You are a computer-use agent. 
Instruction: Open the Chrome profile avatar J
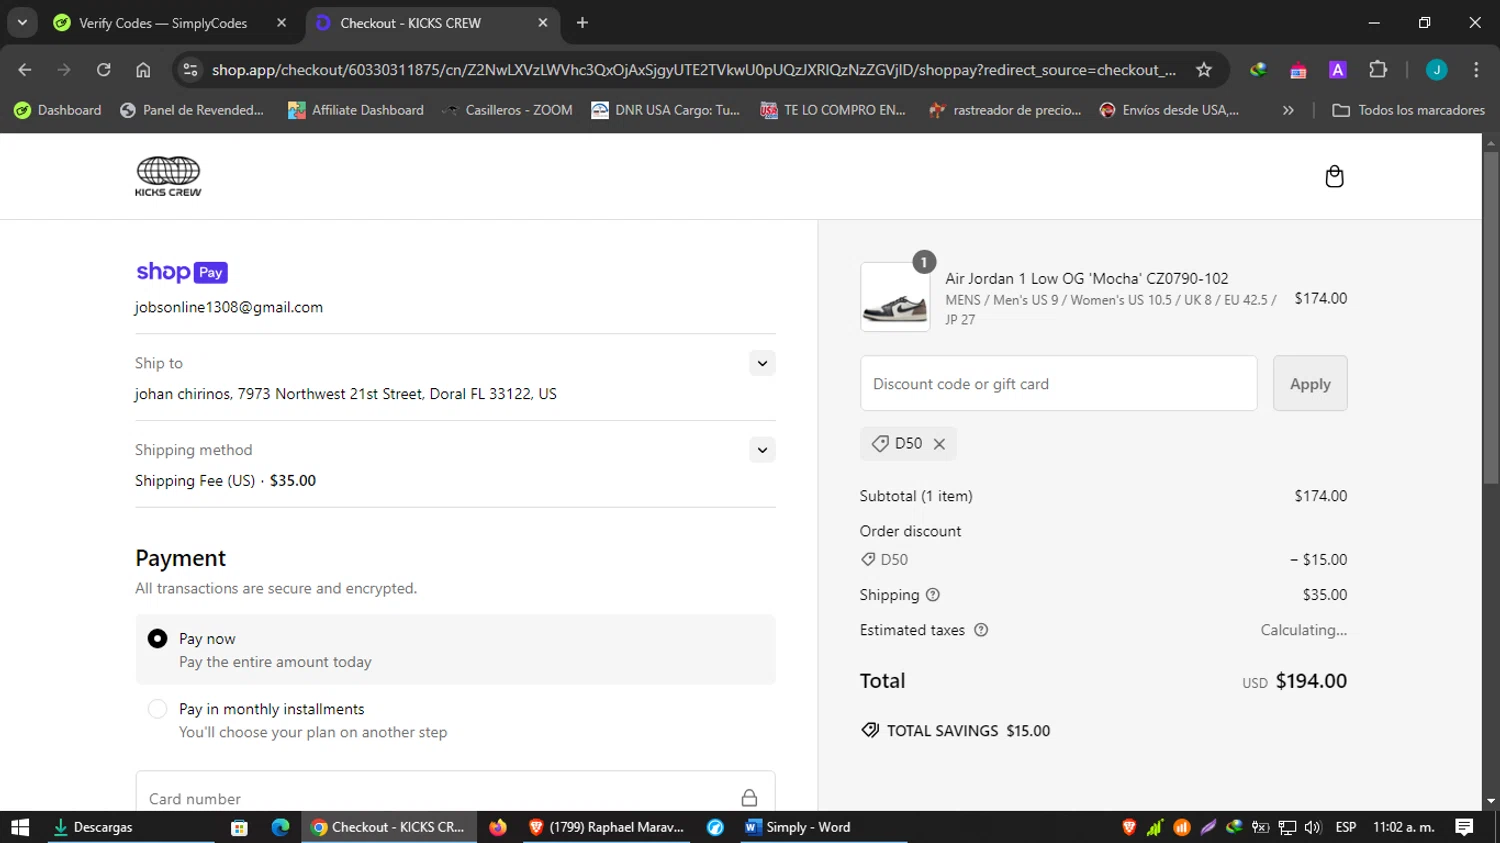pos(1437,70)
